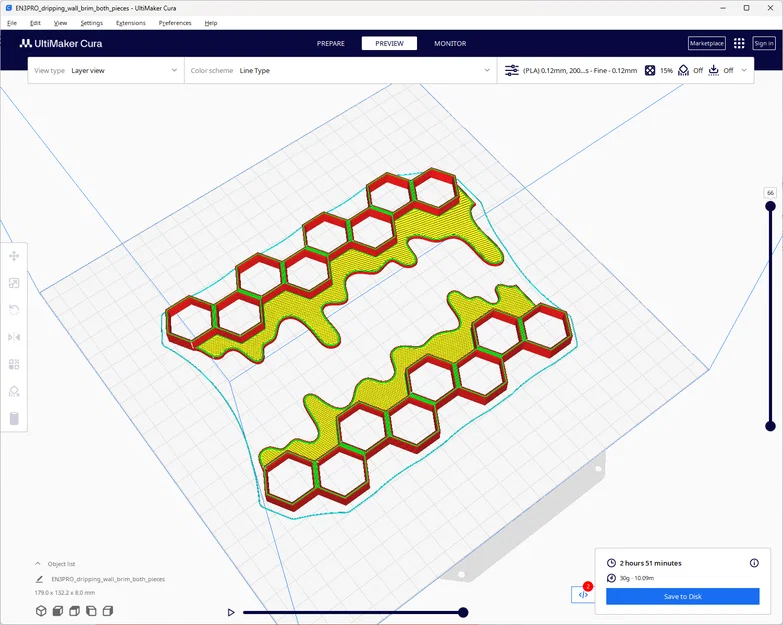Select the Rotate tool in left toolbar

(14, 310)
